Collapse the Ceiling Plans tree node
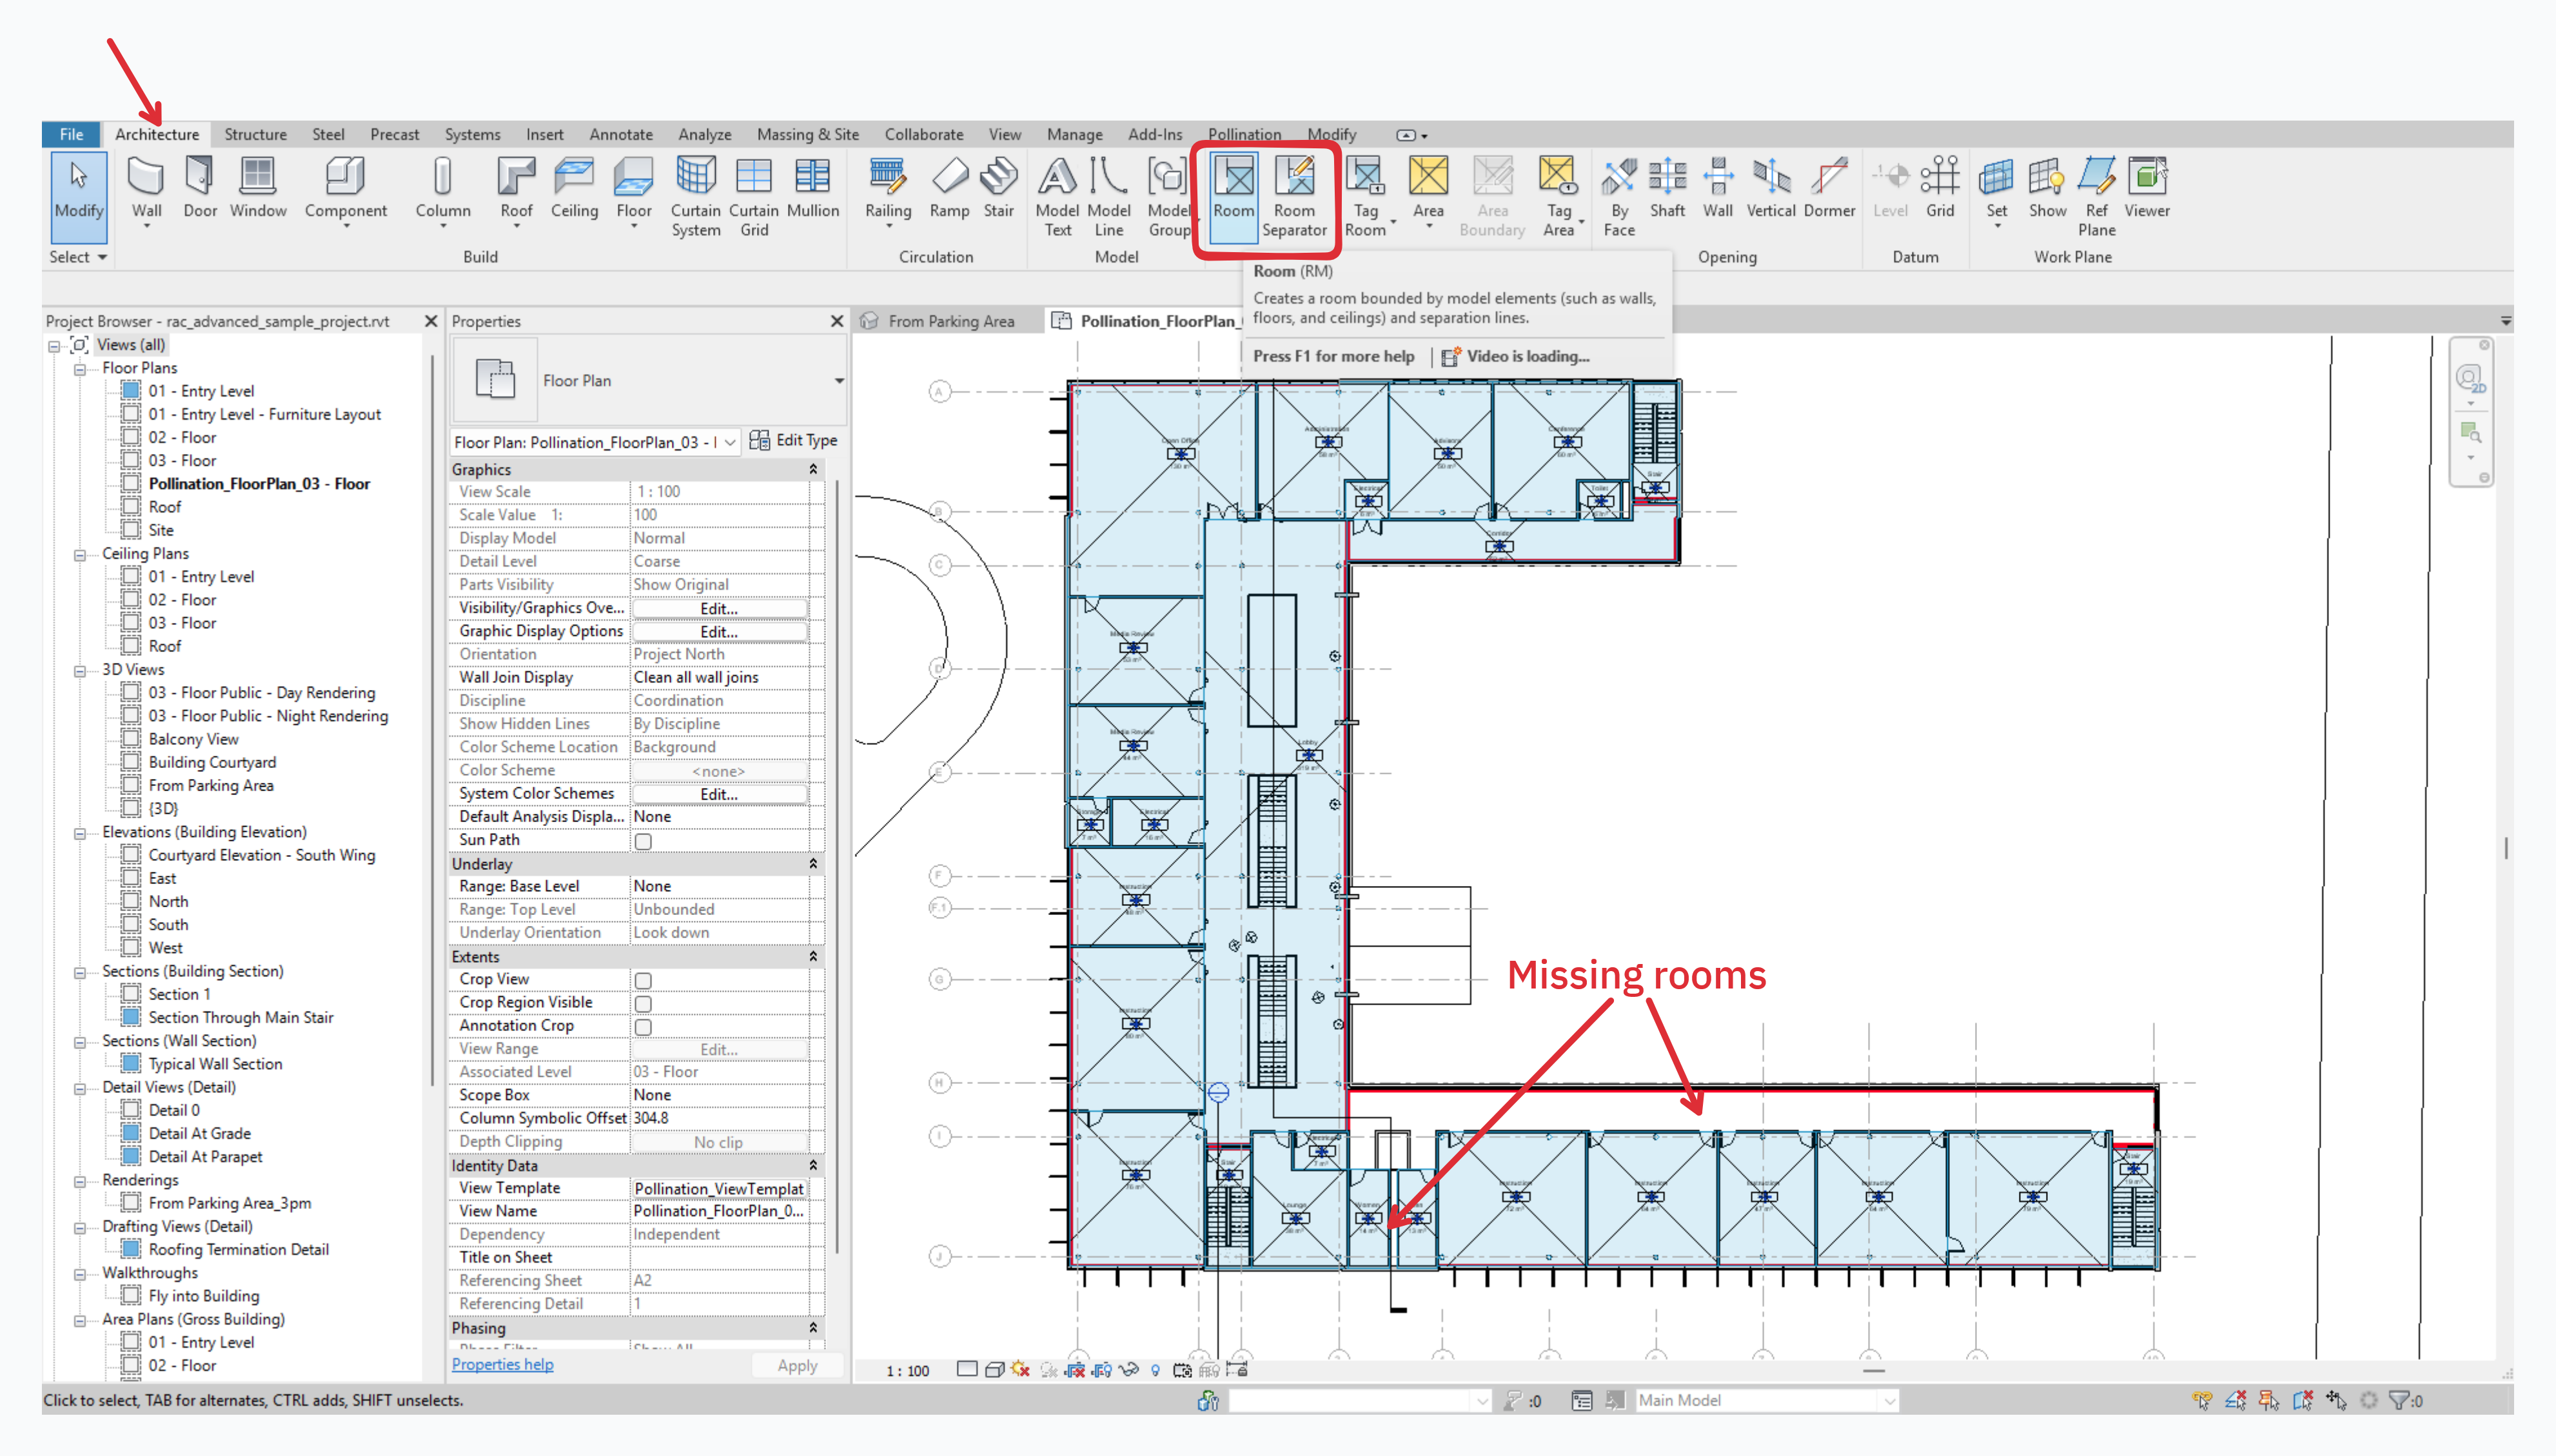The height and width of the screenshot is (1456, 2556). pyautogui.click(x=80, y=555)
